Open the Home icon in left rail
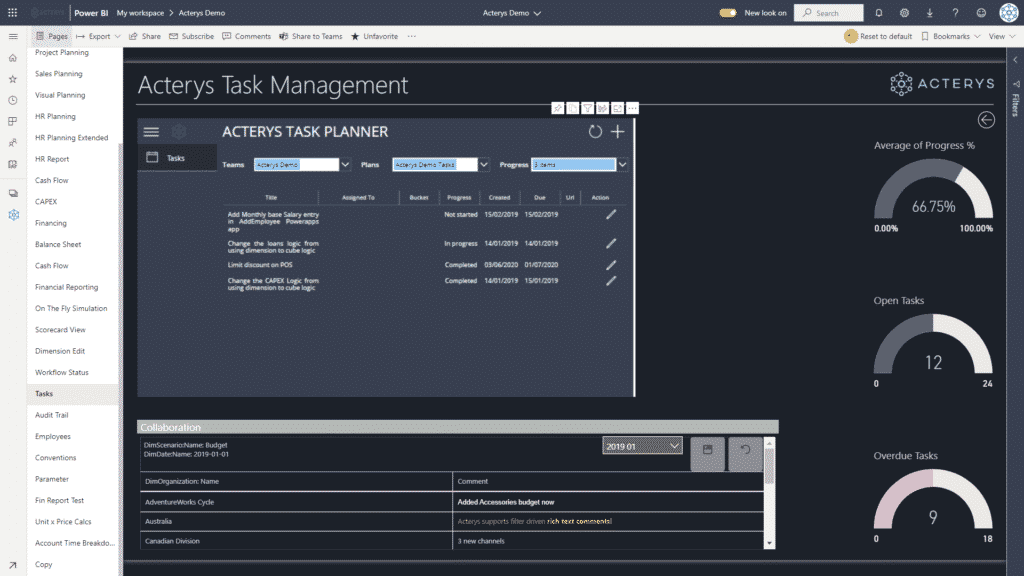This screenshot has width=1024, height=576. pos(13,58)
